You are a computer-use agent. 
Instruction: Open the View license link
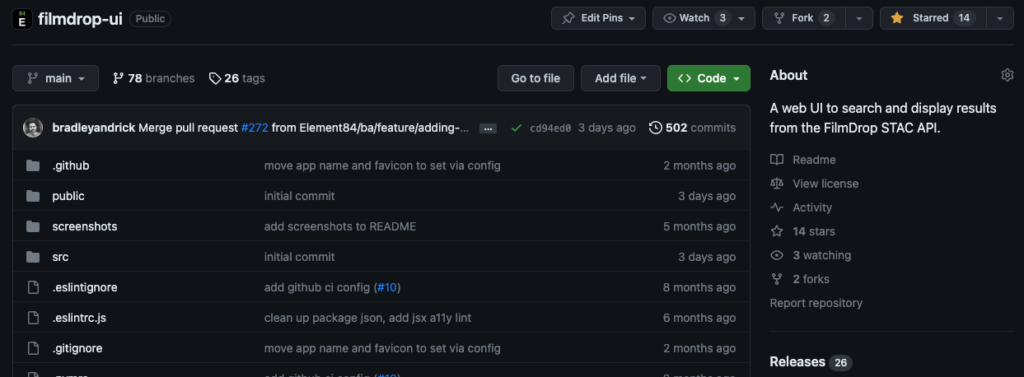(x=814, y=184)
